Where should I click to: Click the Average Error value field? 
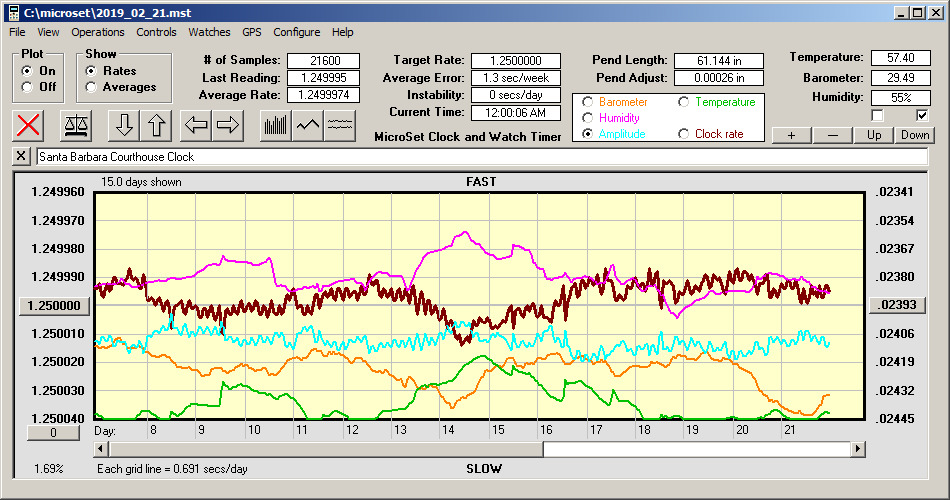516,78
